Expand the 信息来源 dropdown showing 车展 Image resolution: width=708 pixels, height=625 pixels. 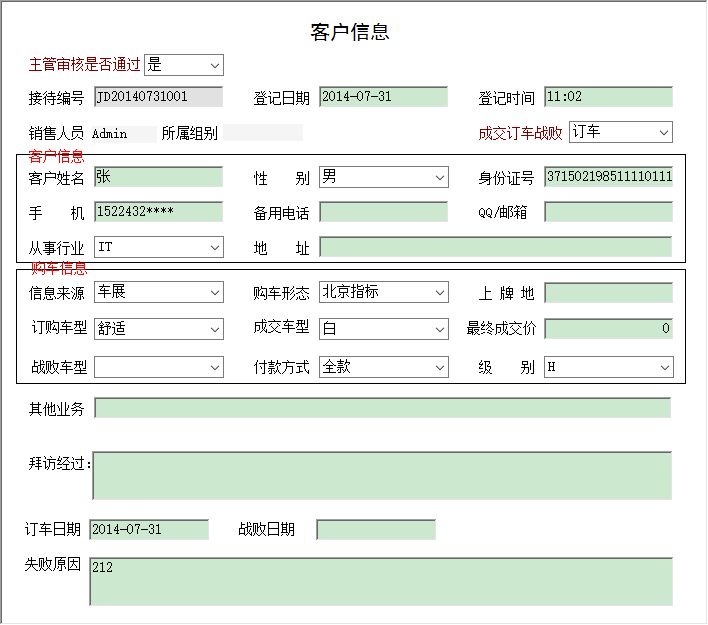(159, 292)
